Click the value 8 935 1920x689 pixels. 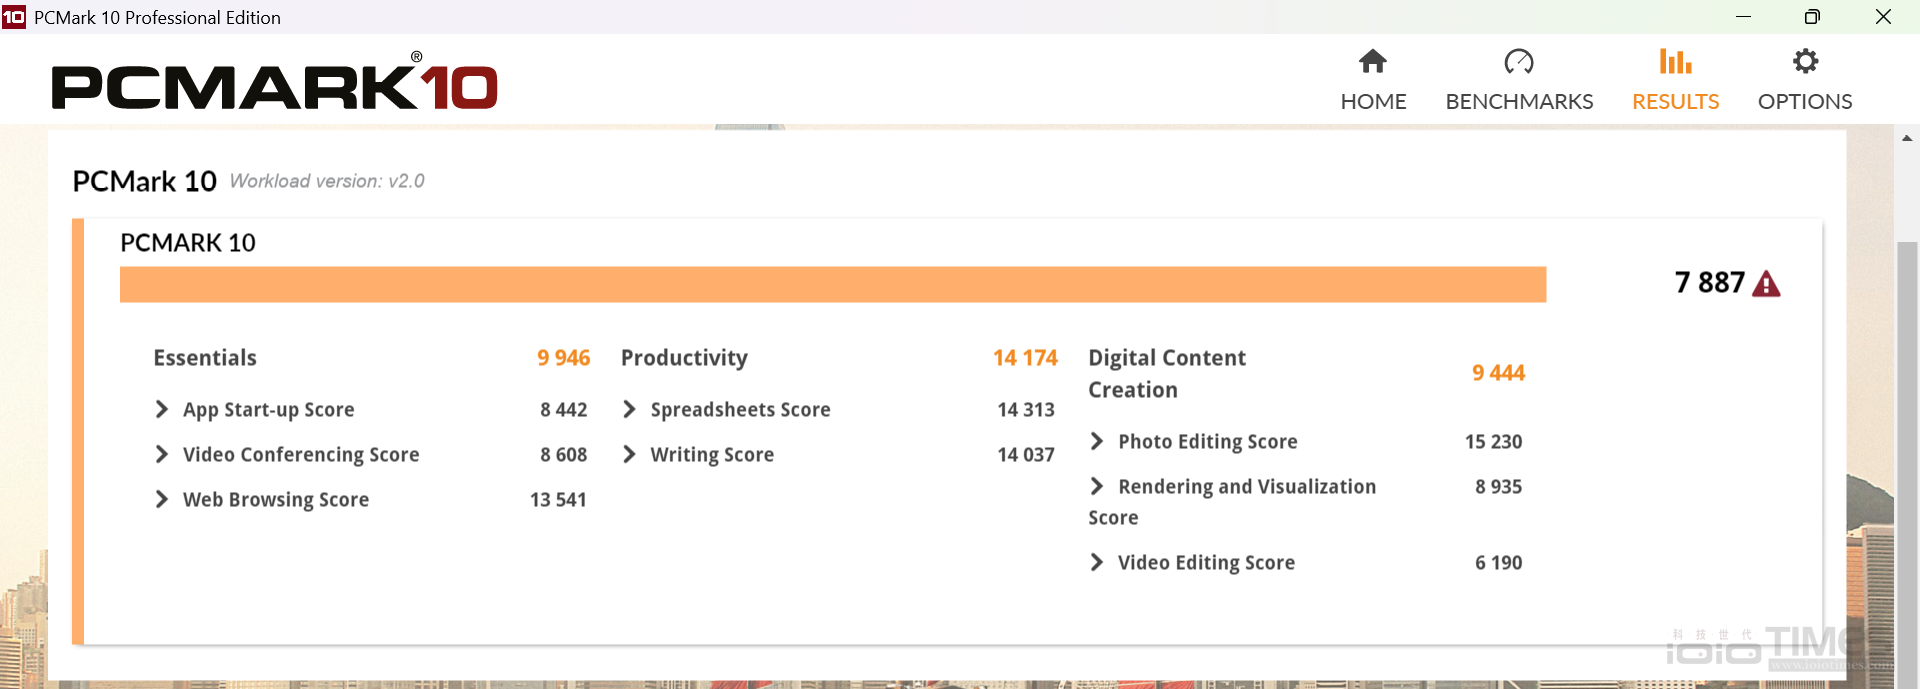pyautogui.click(x=1499, y=487)
